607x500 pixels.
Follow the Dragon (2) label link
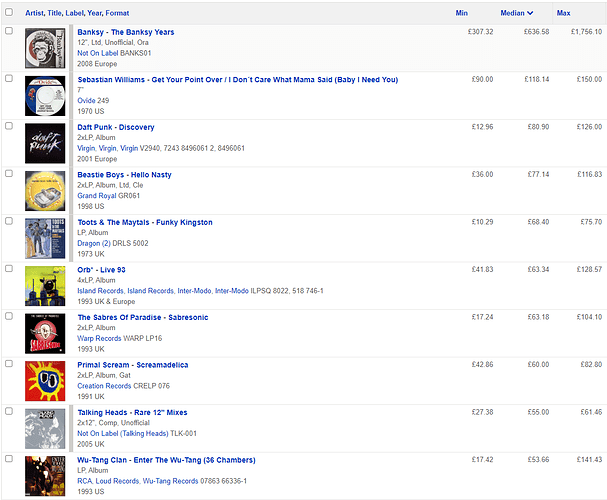tap(94, 243)
